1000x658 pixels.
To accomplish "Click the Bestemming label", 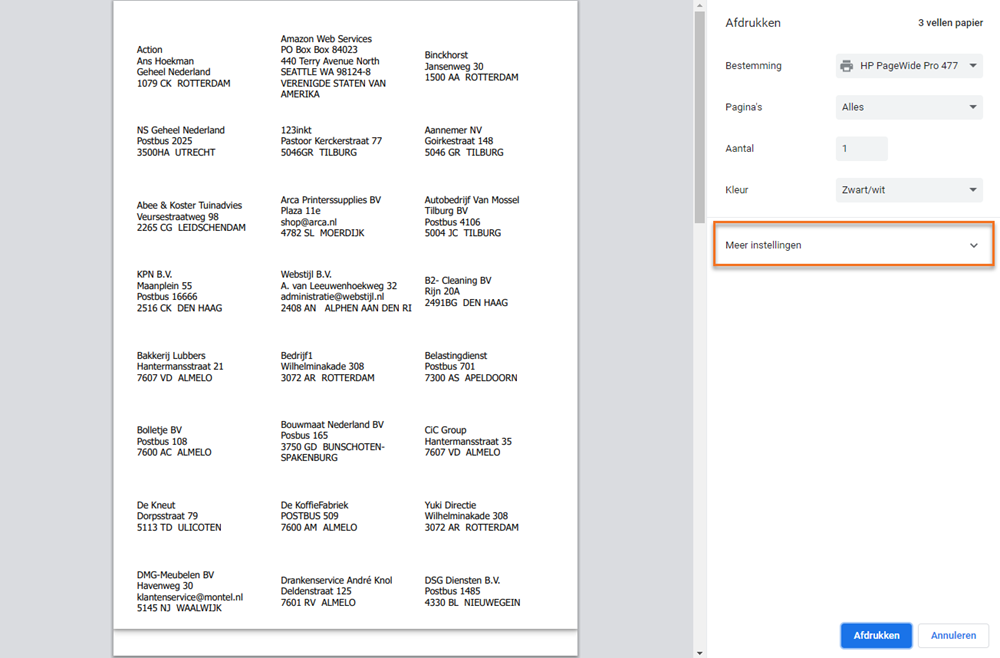I will 753,66.
